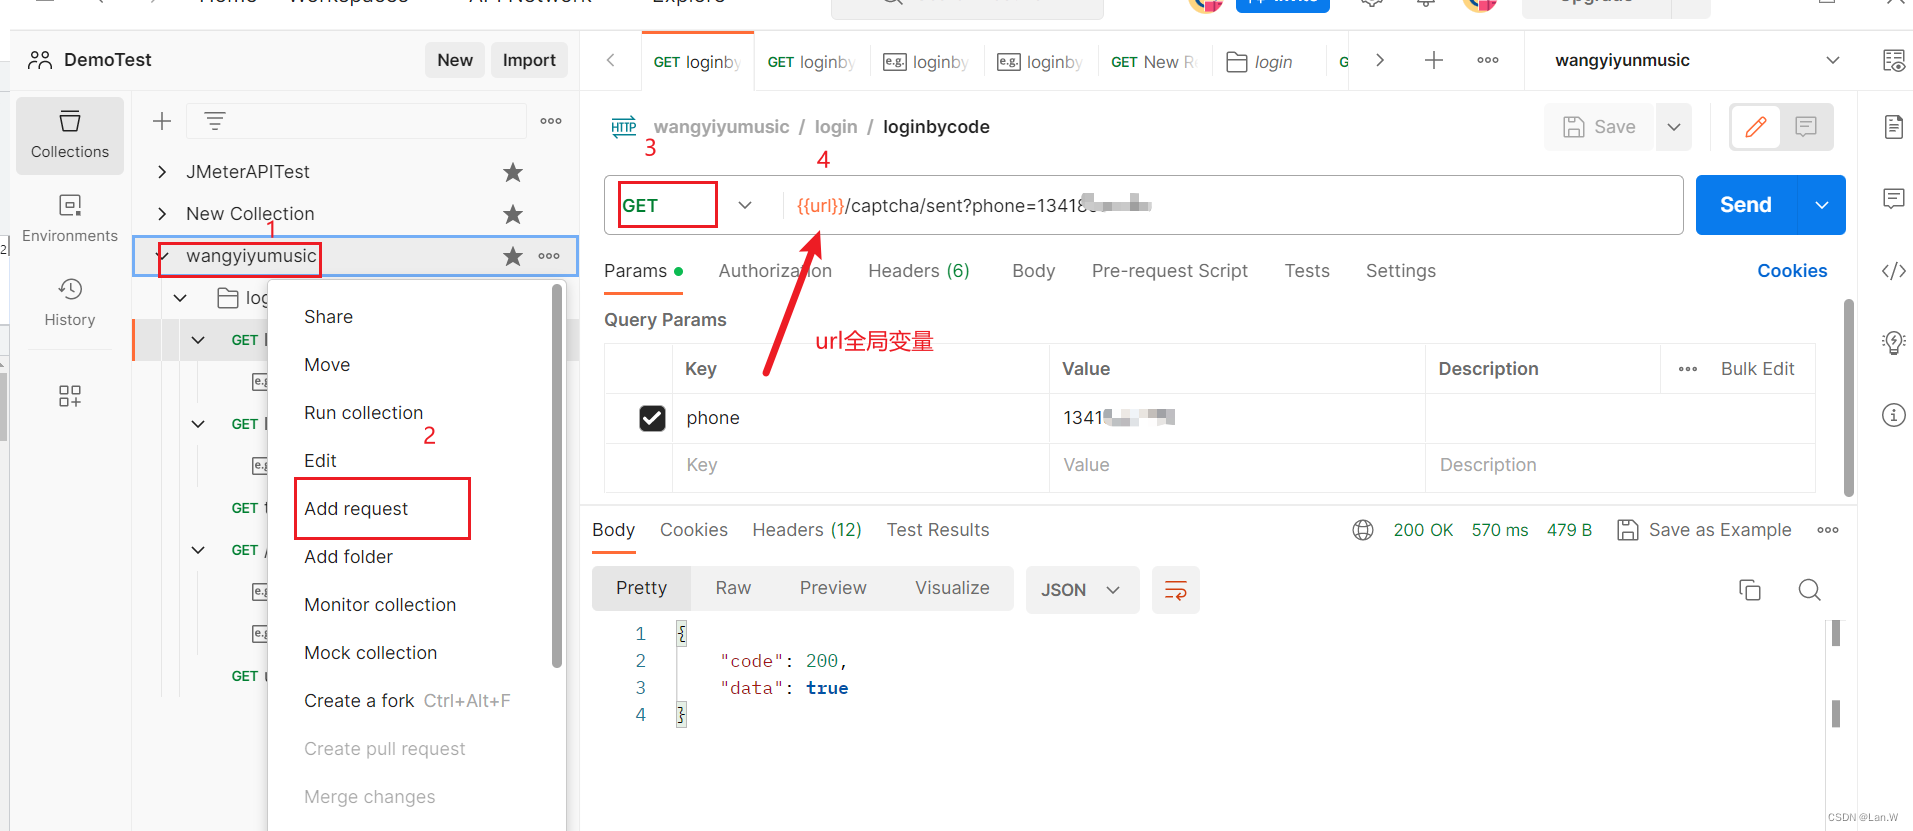Collapse the login folder chevron

(180, 298)
